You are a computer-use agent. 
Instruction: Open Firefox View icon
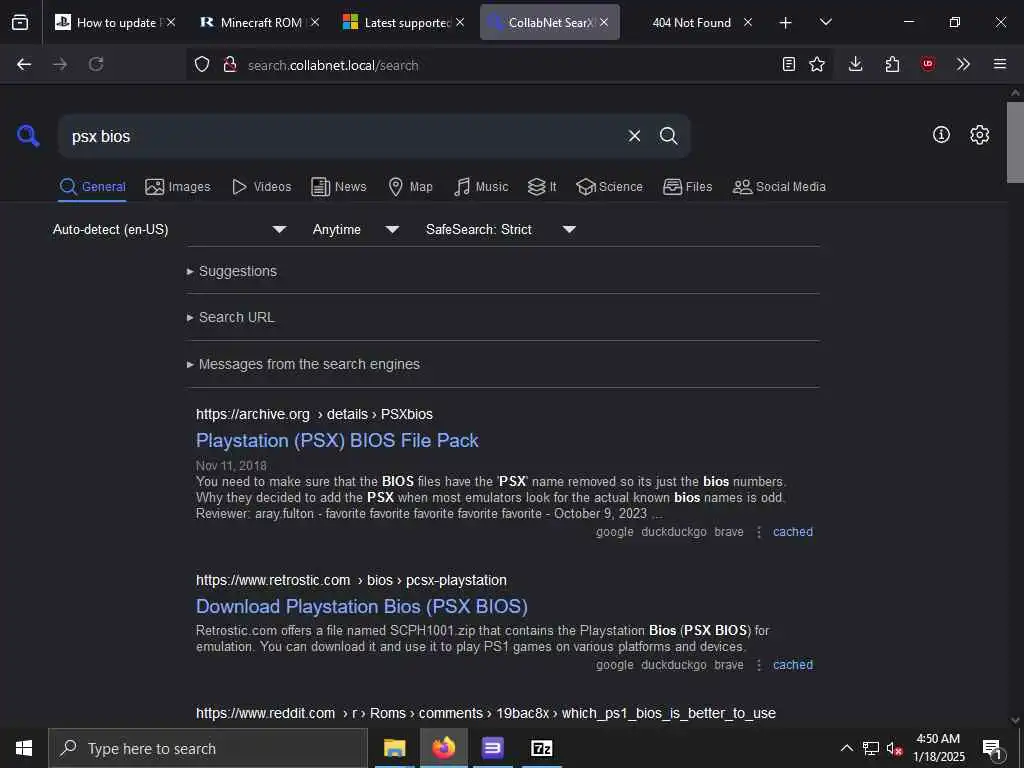20,22
